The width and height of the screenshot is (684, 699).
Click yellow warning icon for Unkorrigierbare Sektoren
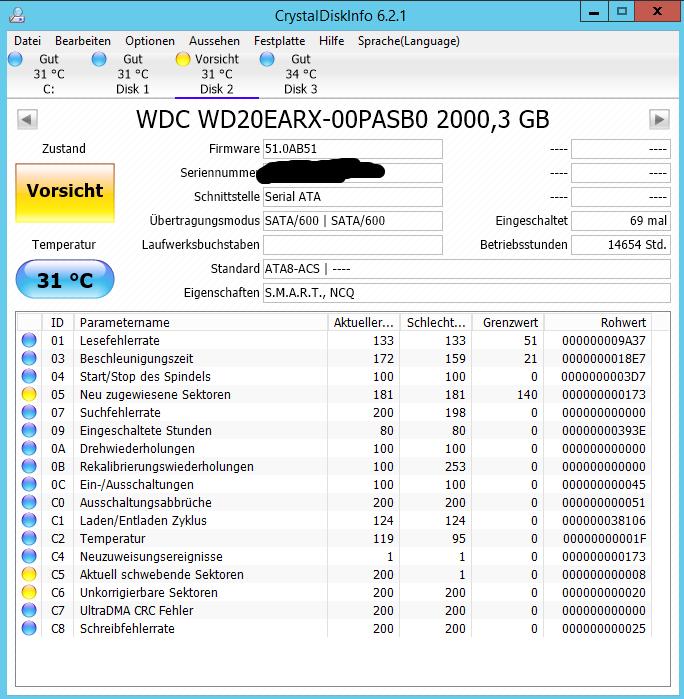29,592
